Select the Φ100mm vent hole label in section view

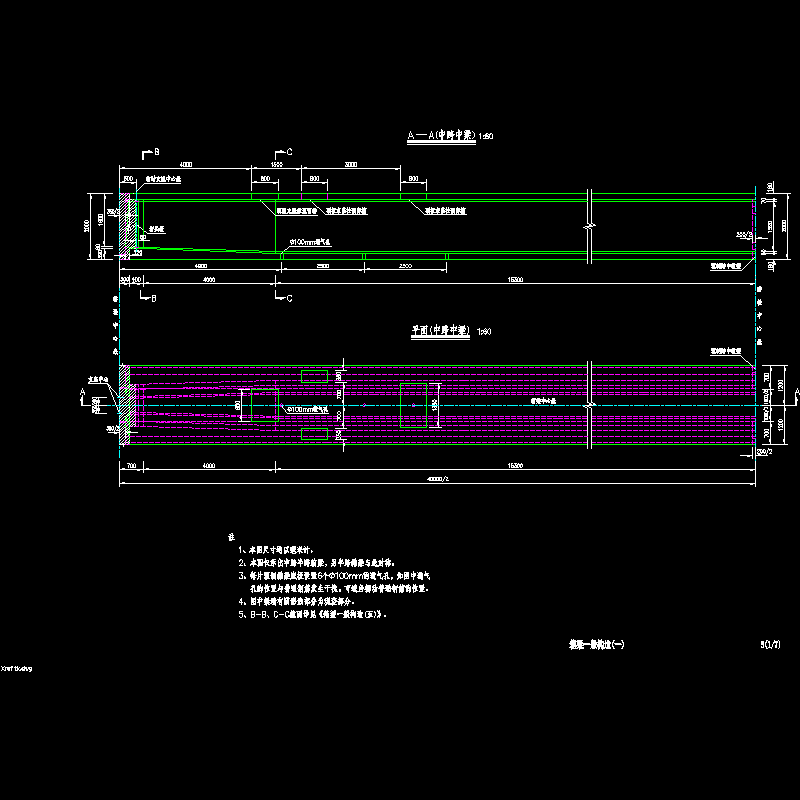click(310, 242)
